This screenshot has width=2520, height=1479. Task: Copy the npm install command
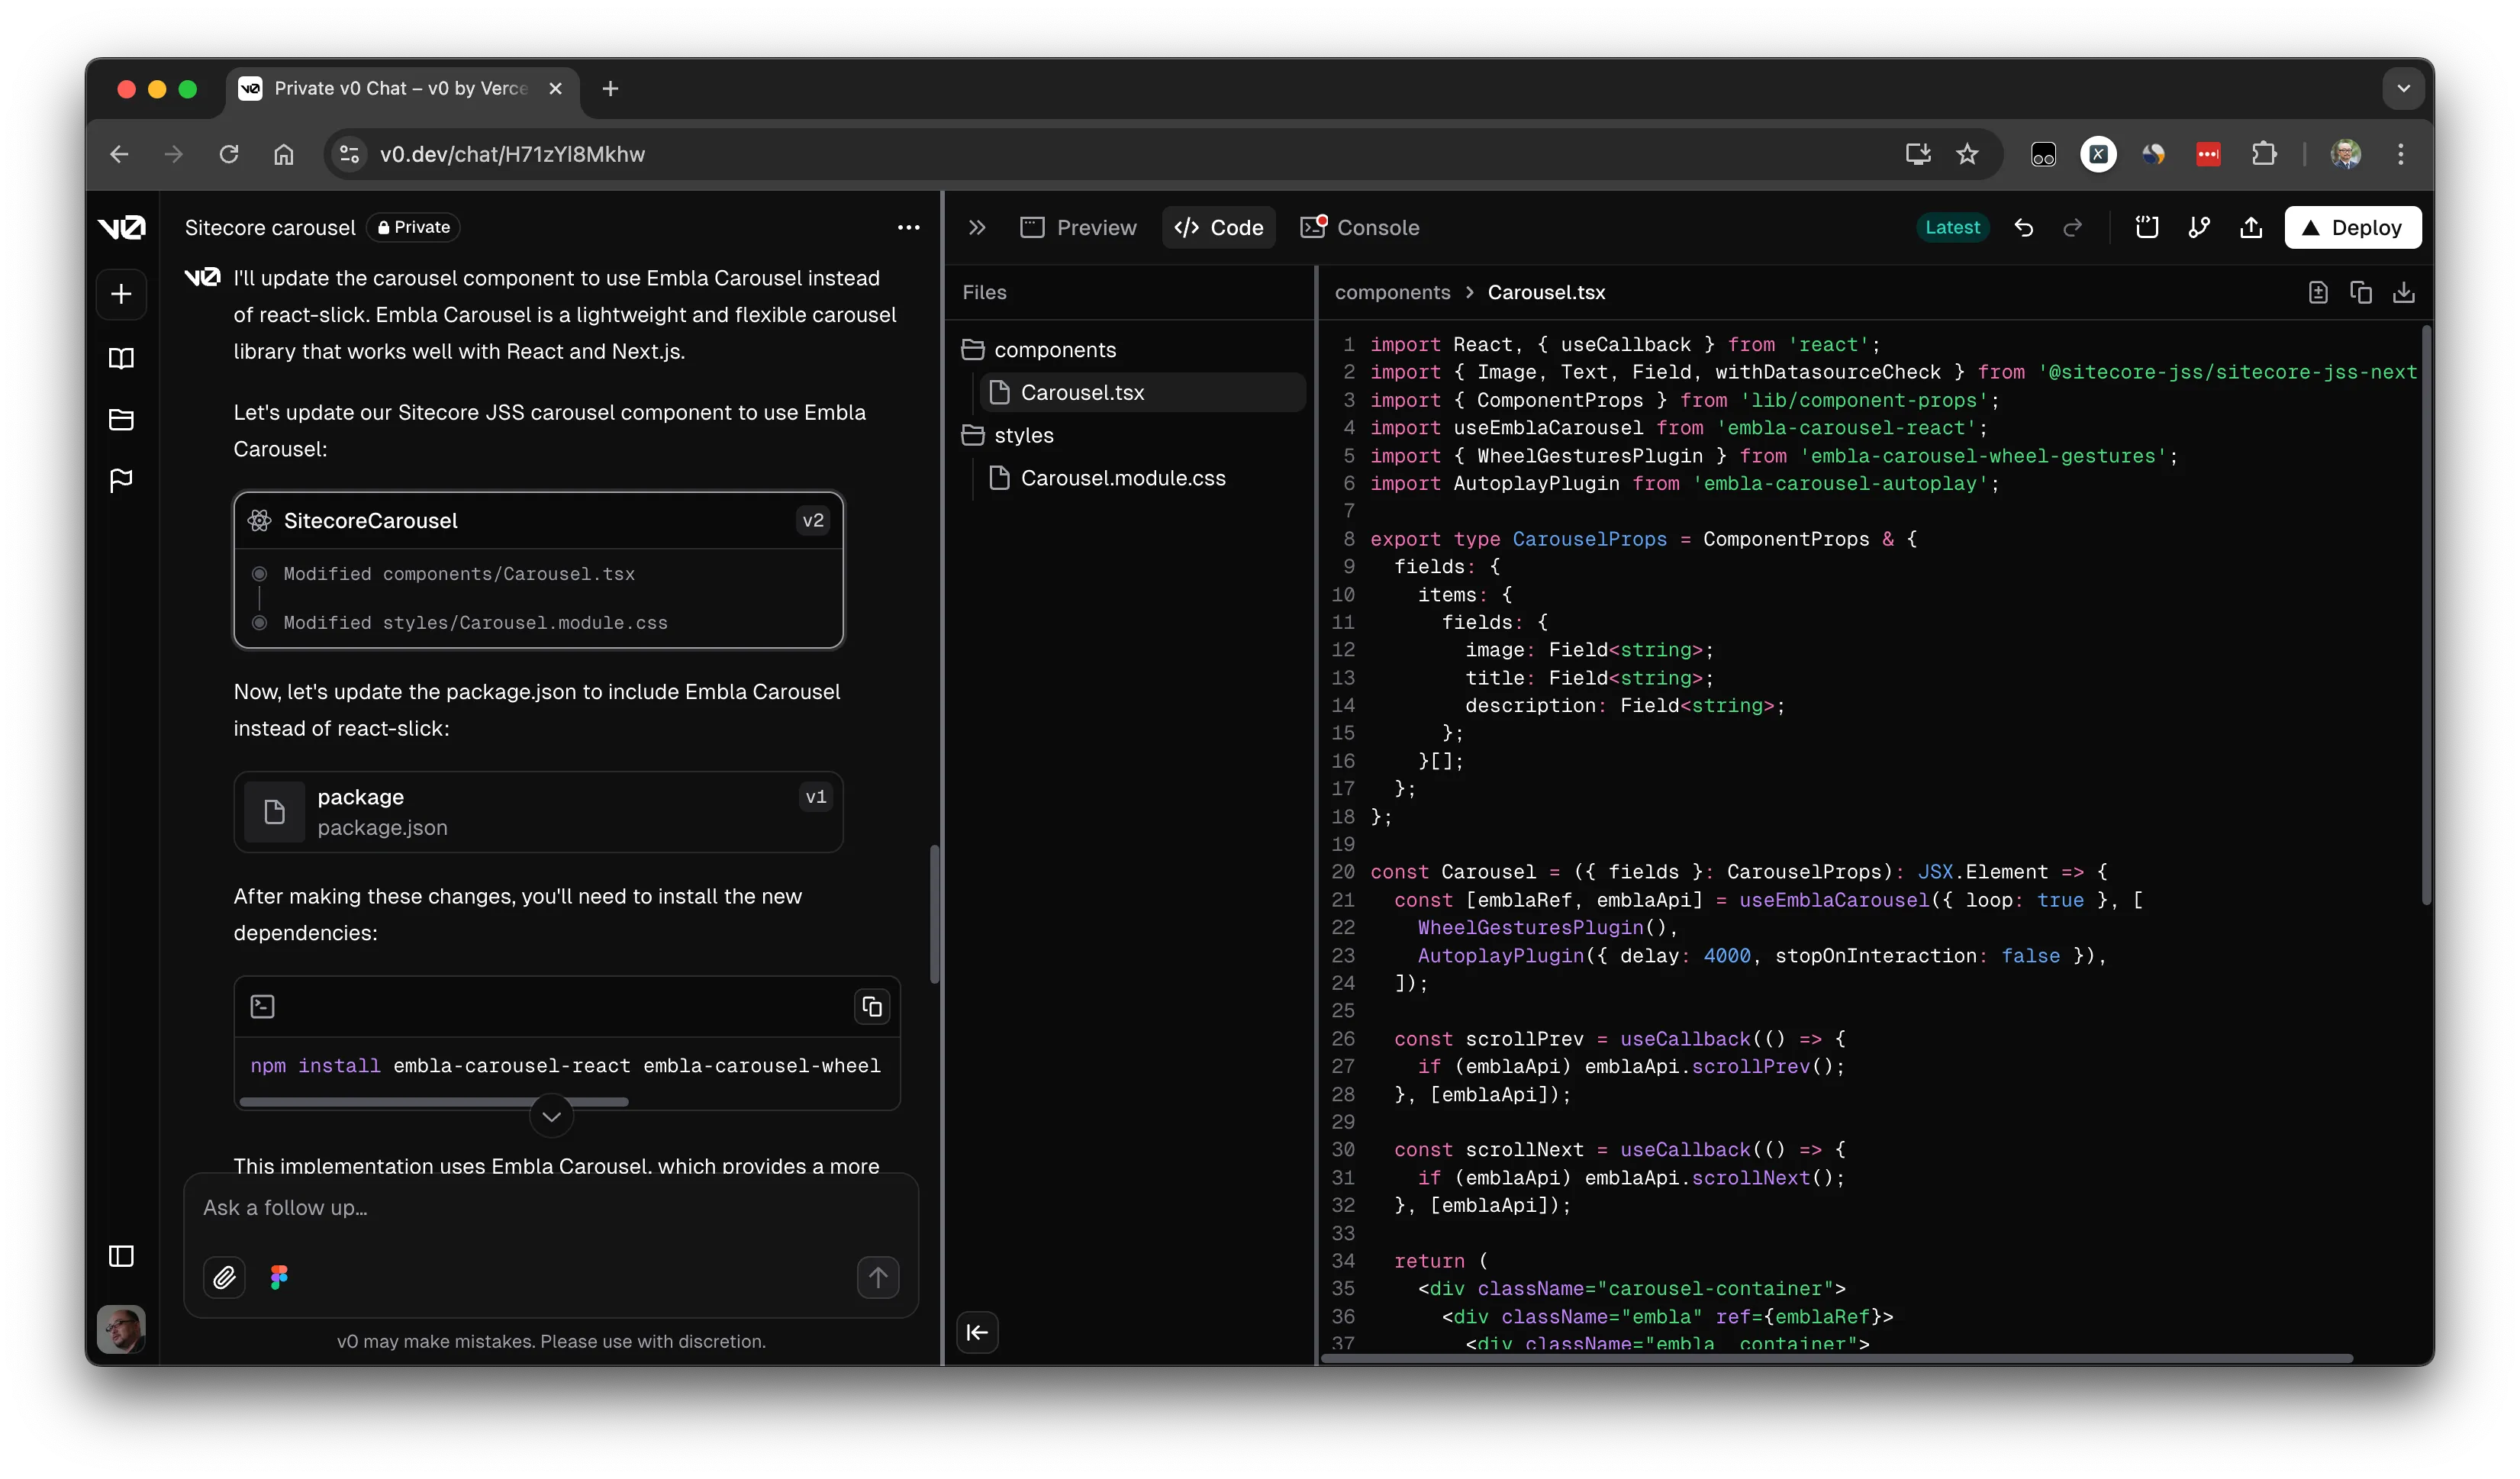872,1007
